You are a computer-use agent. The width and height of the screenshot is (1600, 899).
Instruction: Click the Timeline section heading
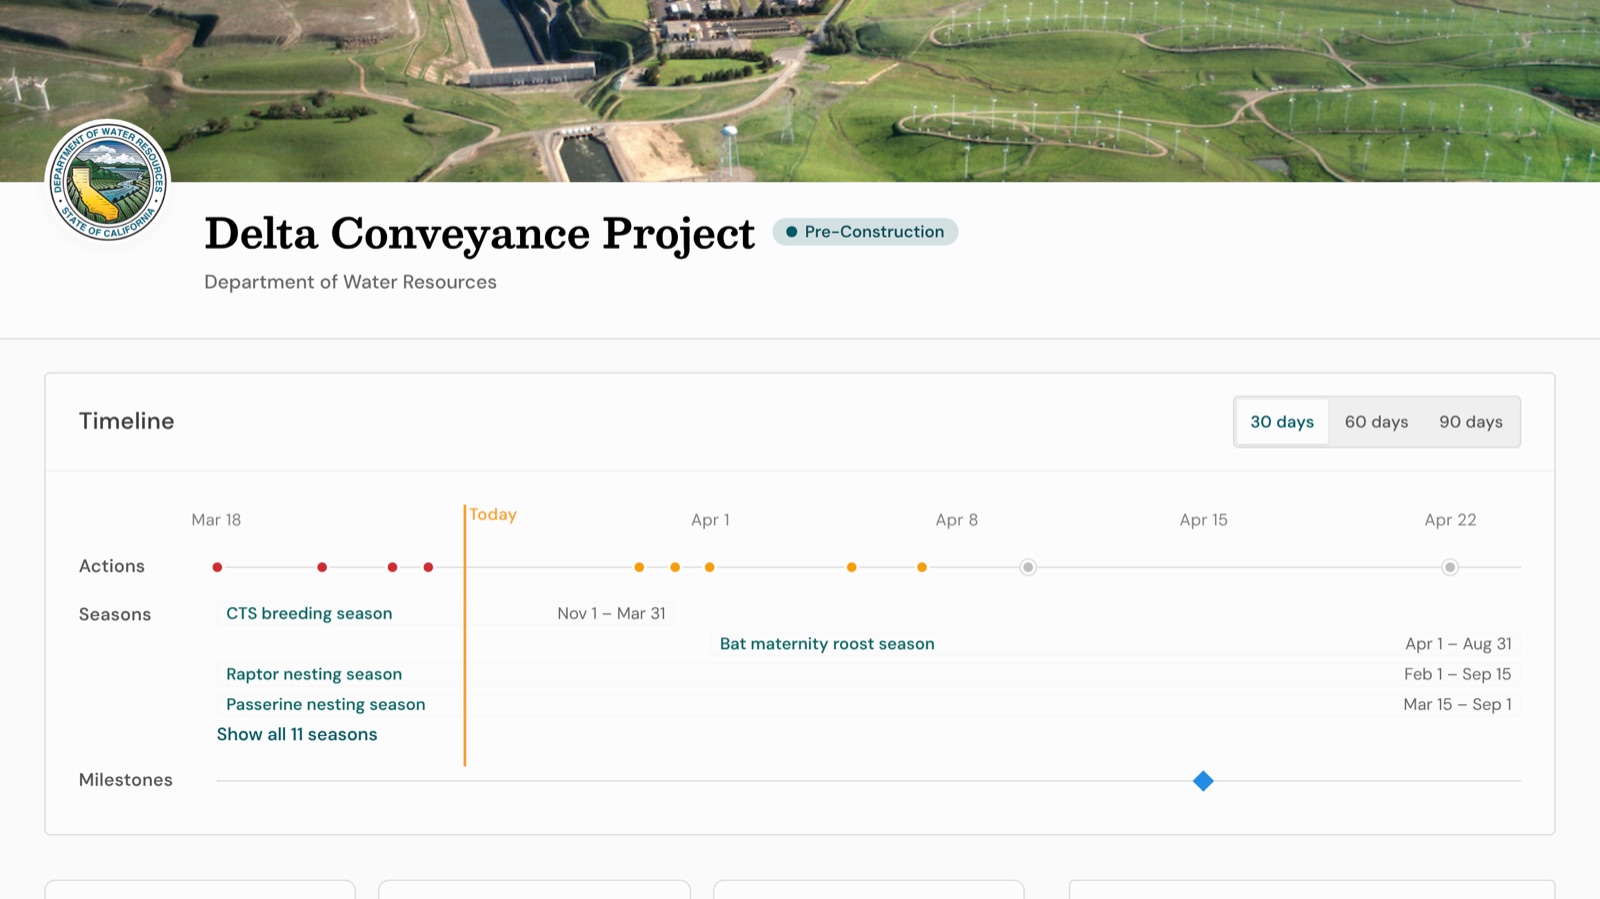click(126, 421)
